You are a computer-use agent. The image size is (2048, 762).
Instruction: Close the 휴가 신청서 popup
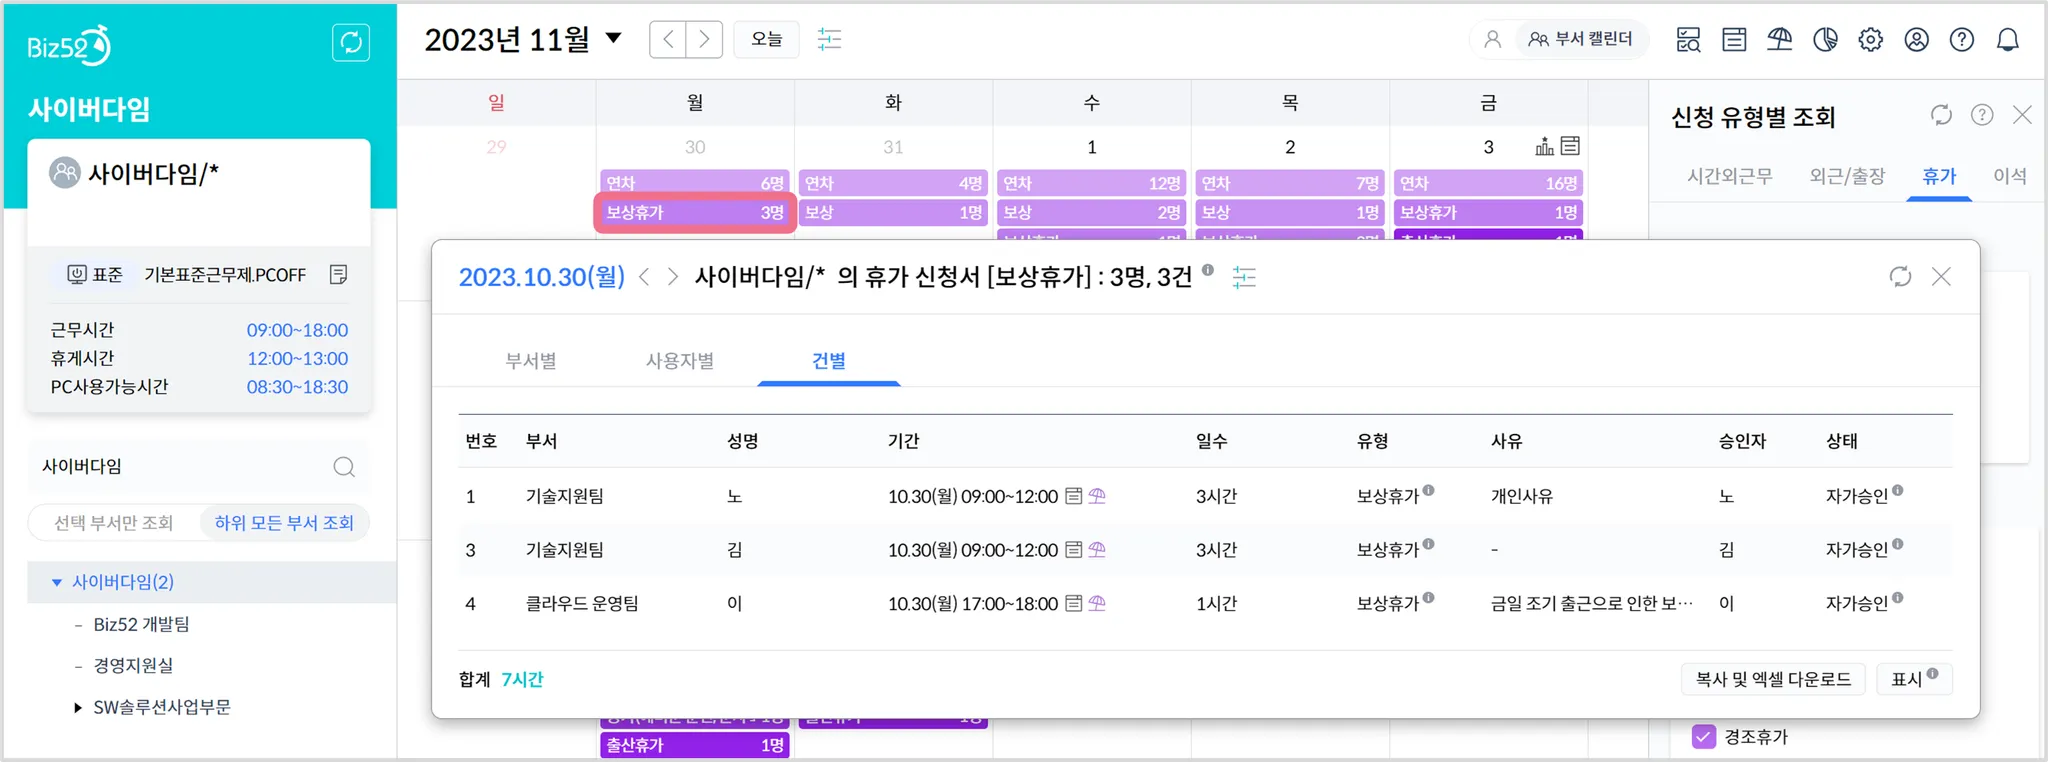1941,277
